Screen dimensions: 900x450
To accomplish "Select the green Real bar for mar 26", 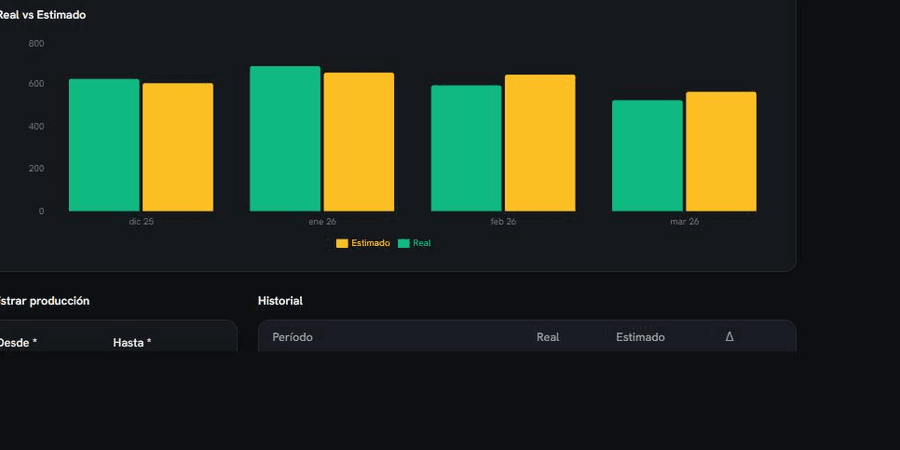I will click(x=647, y=156).
